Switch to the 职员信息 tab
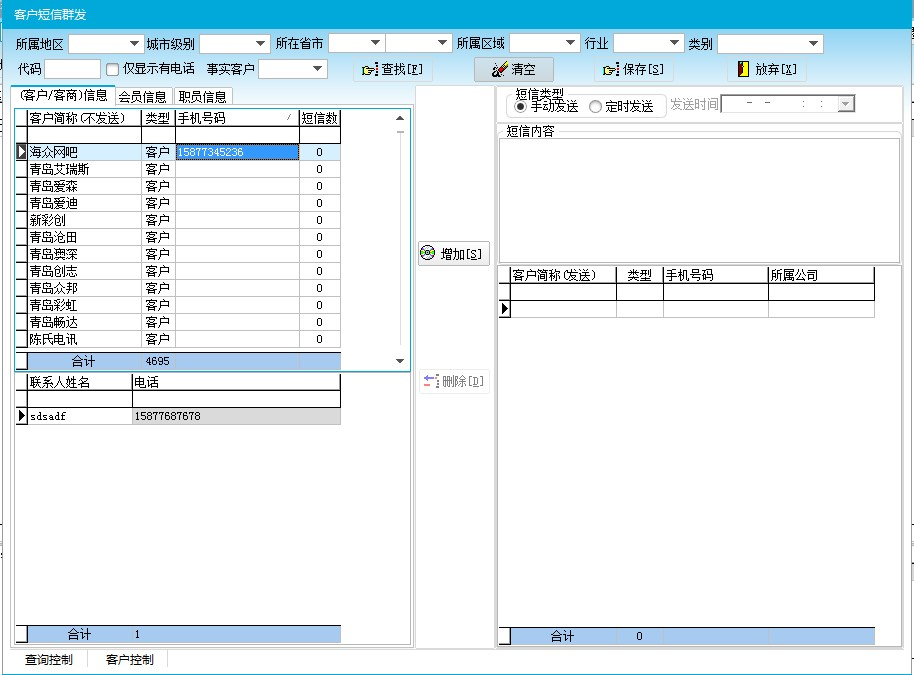This screenshot has height=675, width=914. tap(203, 97)
